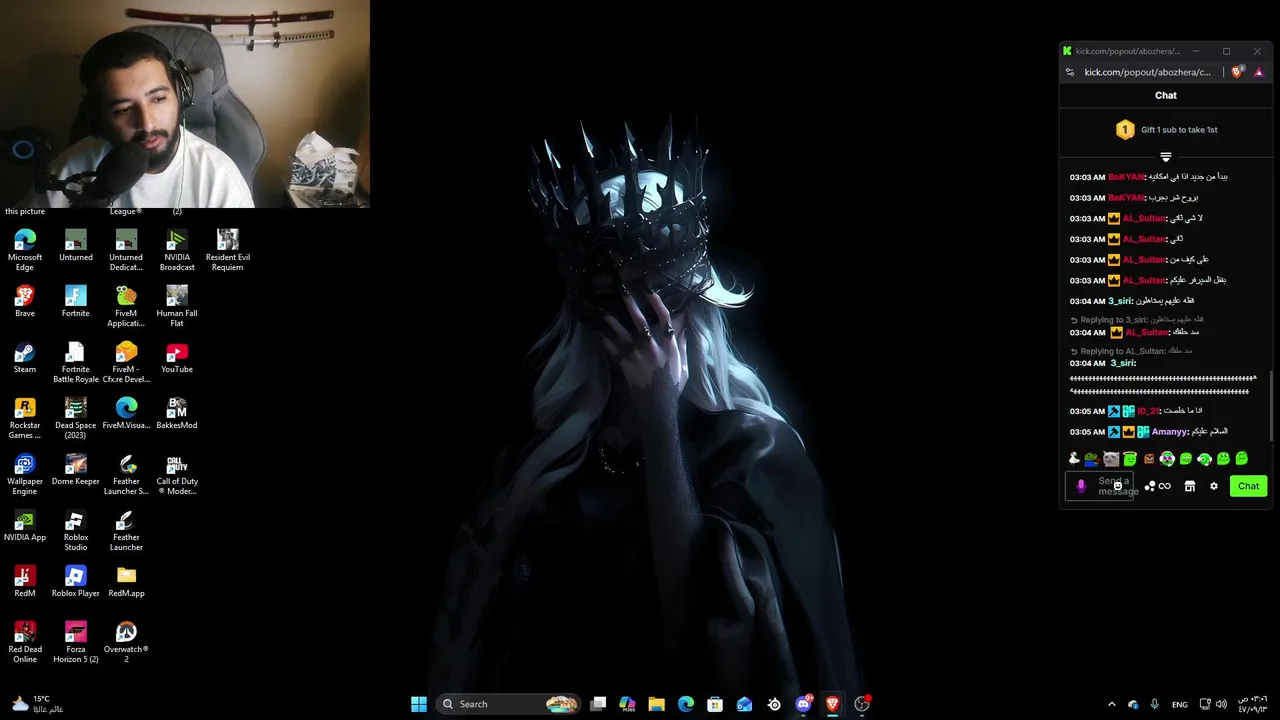
Task: Click the 3_siri username in 'قتله عليهم يسخاطون' message
Action: point(1120,301)
